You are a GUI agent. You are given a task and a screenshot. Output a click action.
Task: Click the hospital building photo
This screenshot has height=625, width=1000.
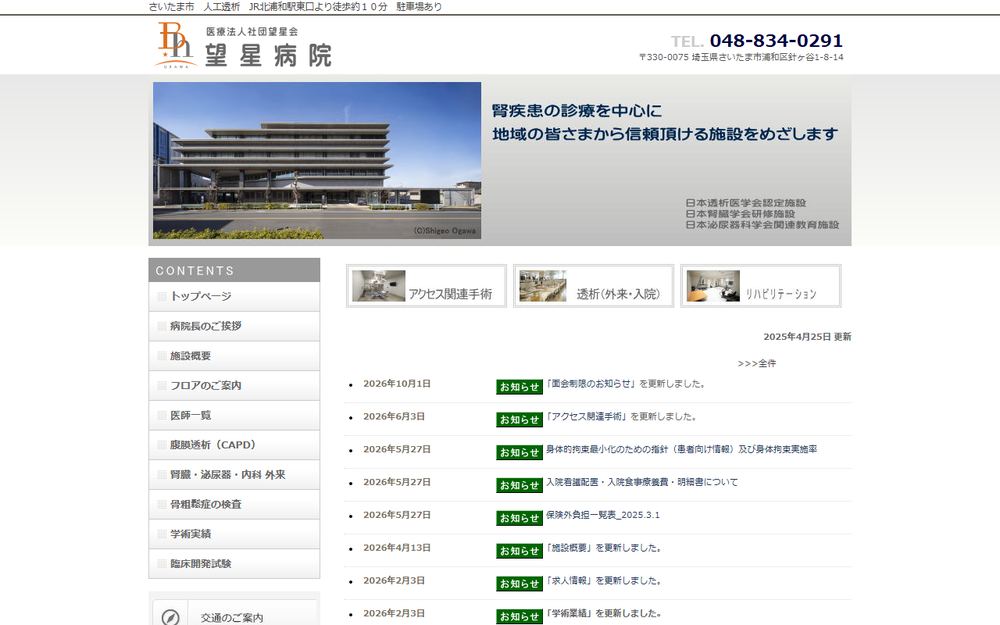pyautogui.click(x=317, y=160)
